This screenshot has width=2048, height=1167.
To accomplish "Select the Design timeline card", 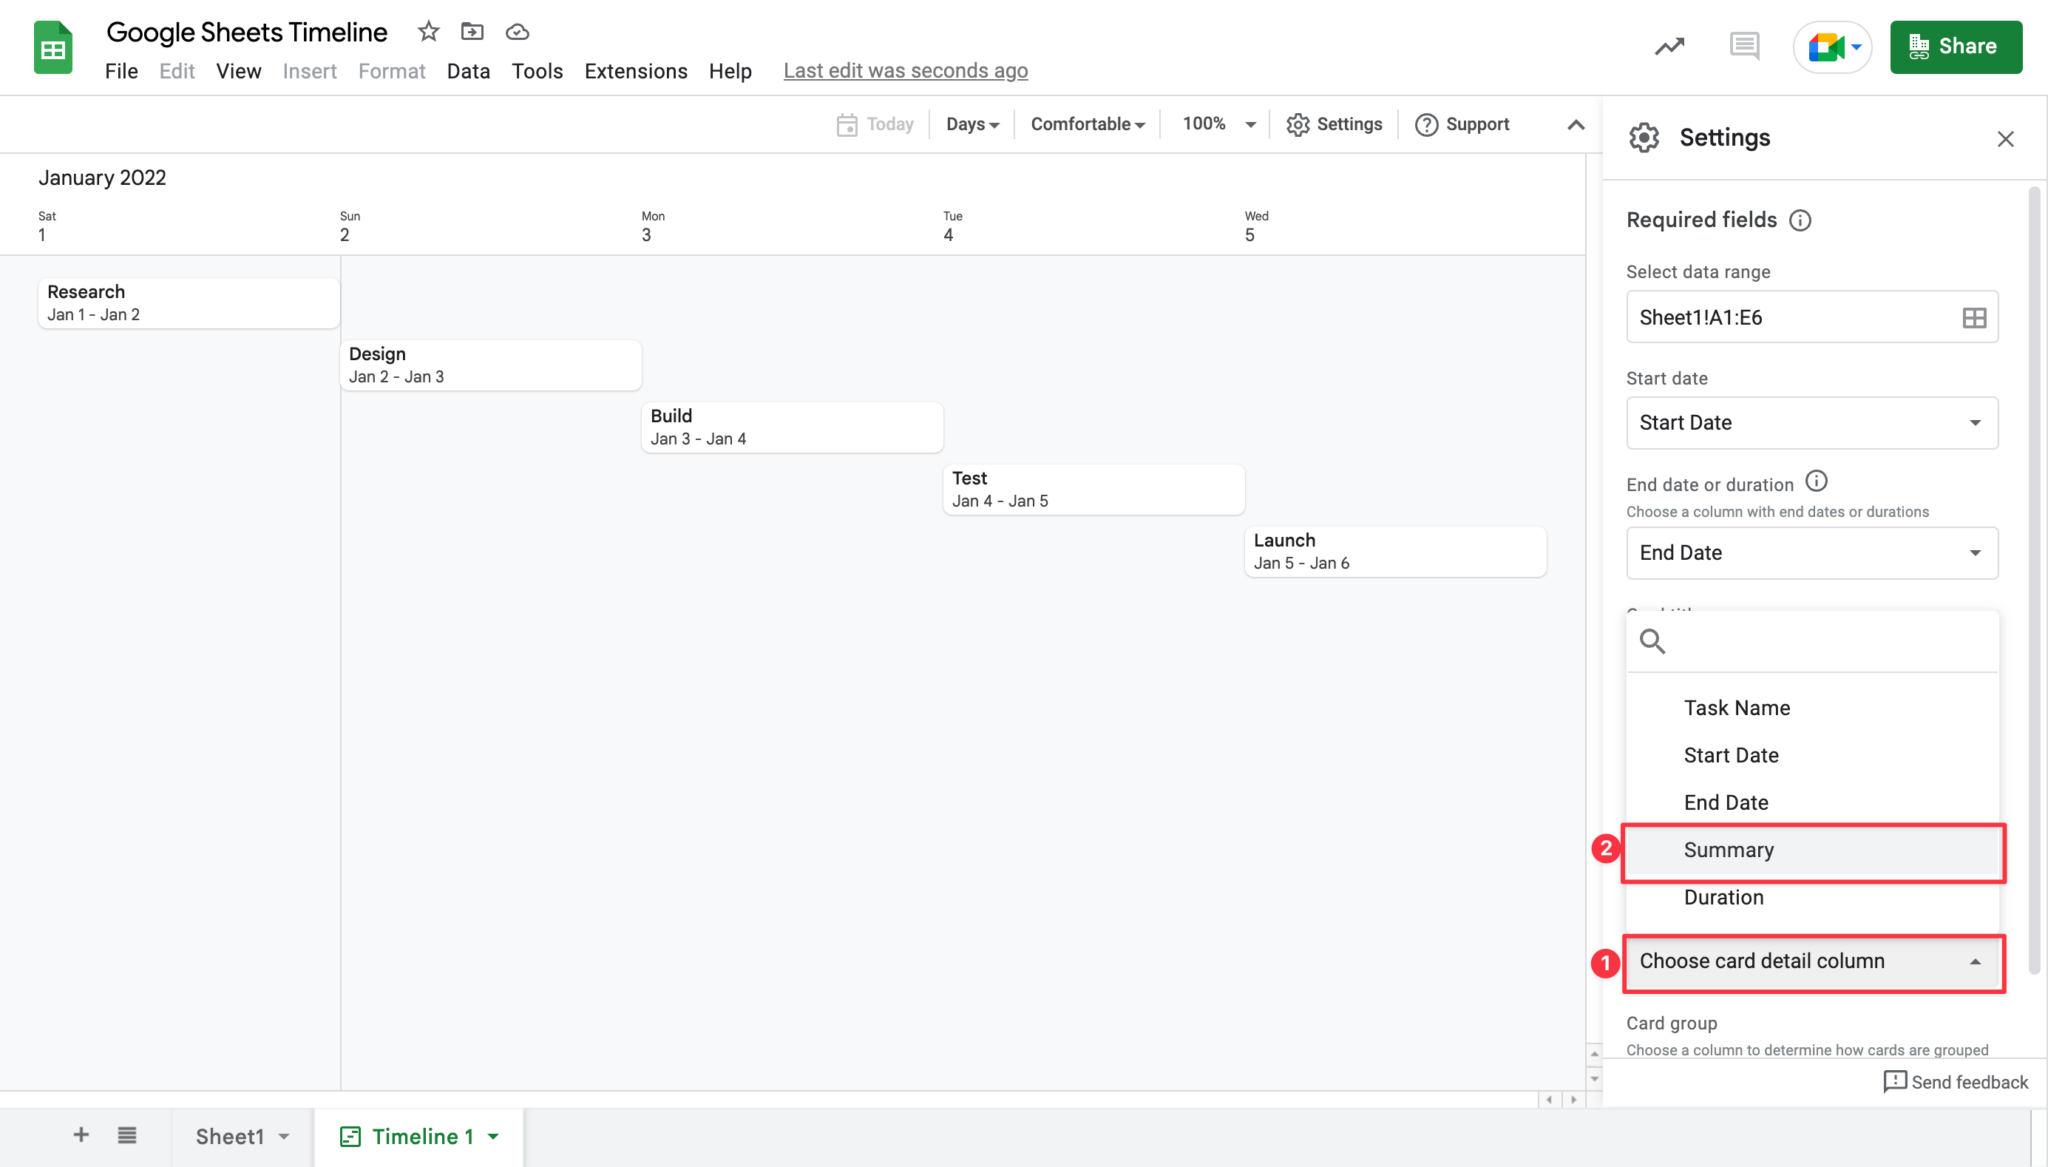I will pos(491,365).
